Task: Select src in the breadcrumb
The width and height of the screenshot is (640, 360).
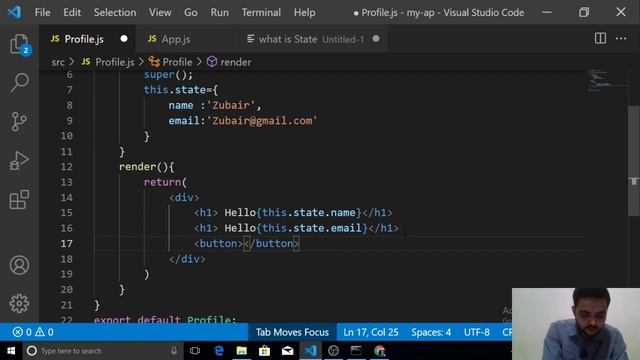Action: [x=58, y=62]
